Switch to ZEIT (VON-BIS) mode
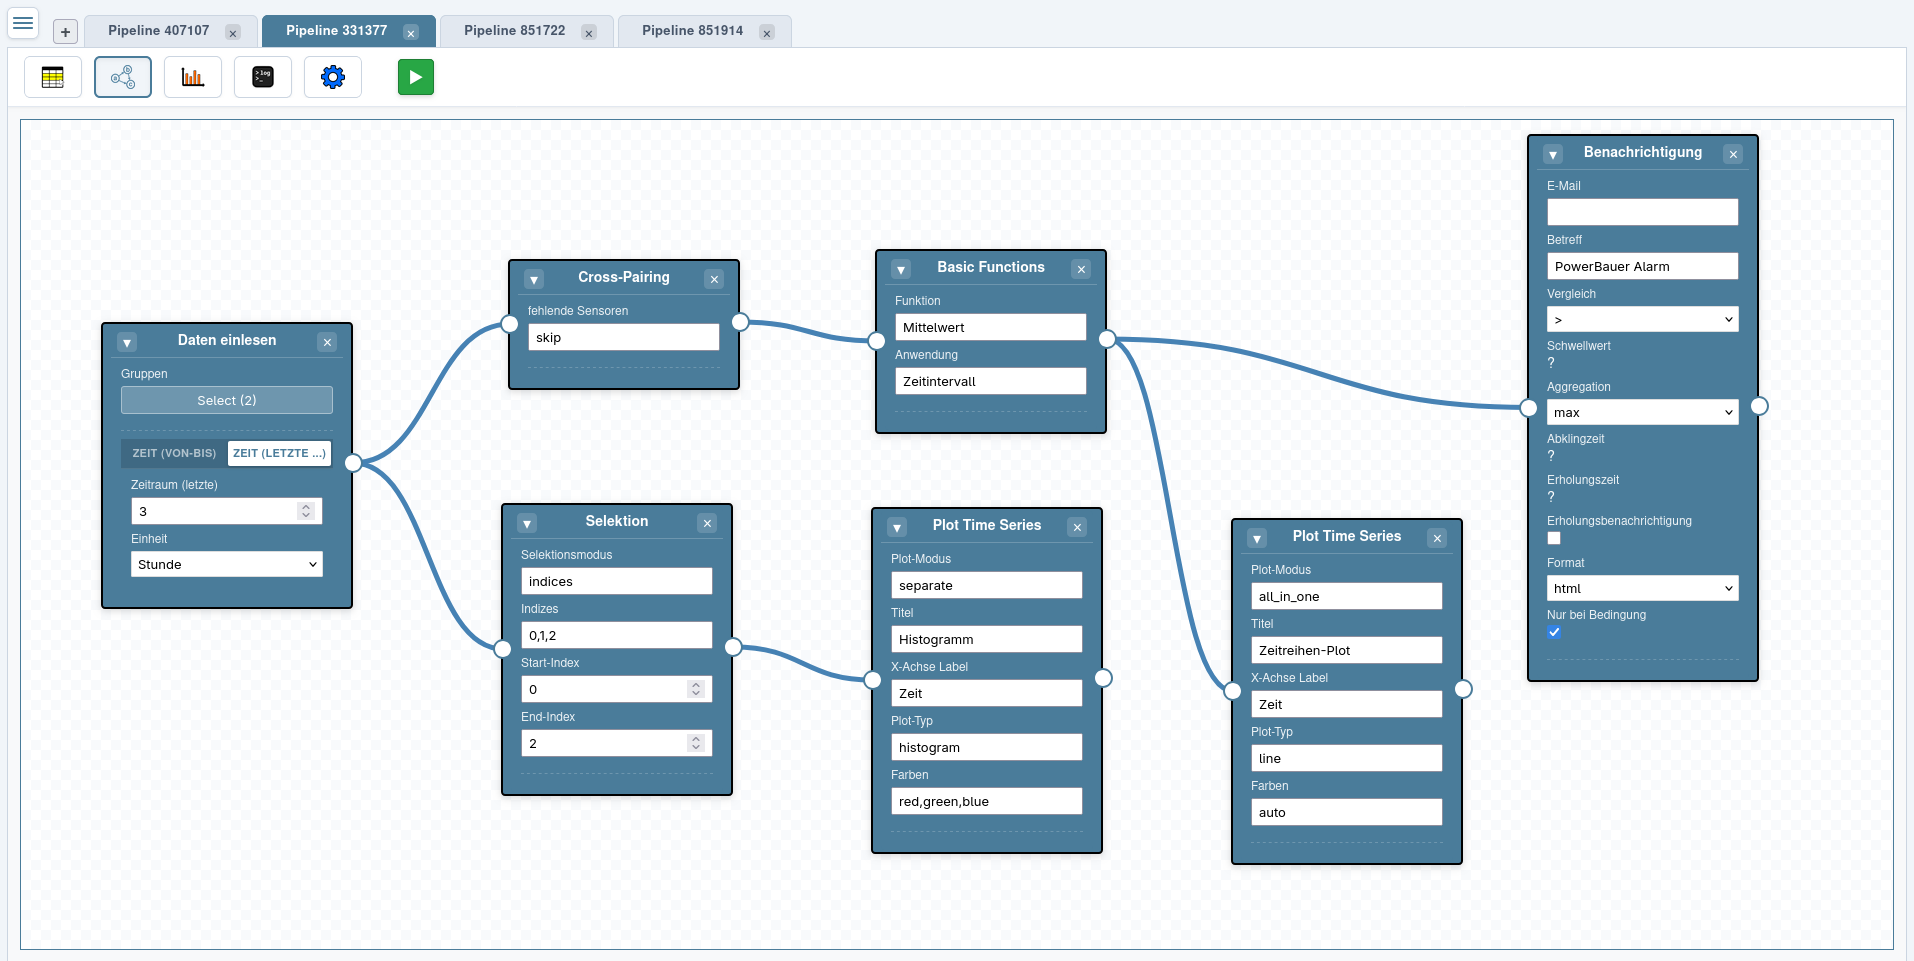 pyautogui.click(x=174, y=453)
